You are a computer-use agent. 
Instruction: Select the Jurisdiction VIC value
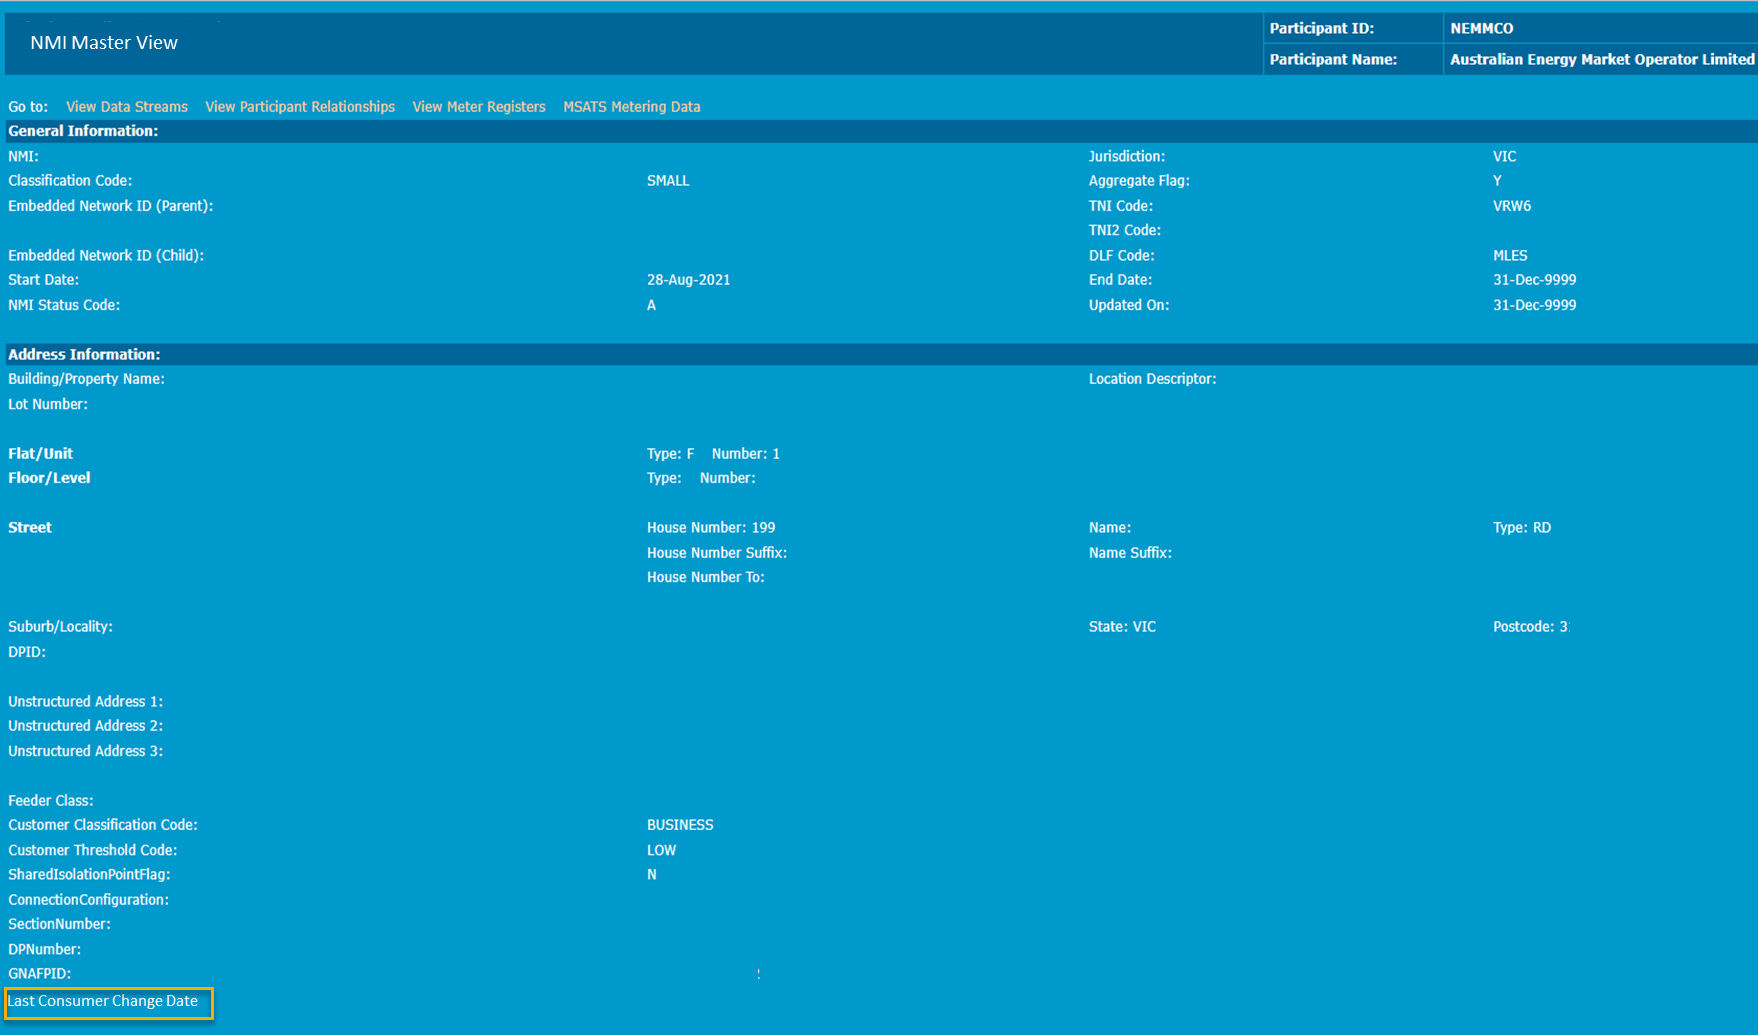click(x=1504, y=157)
